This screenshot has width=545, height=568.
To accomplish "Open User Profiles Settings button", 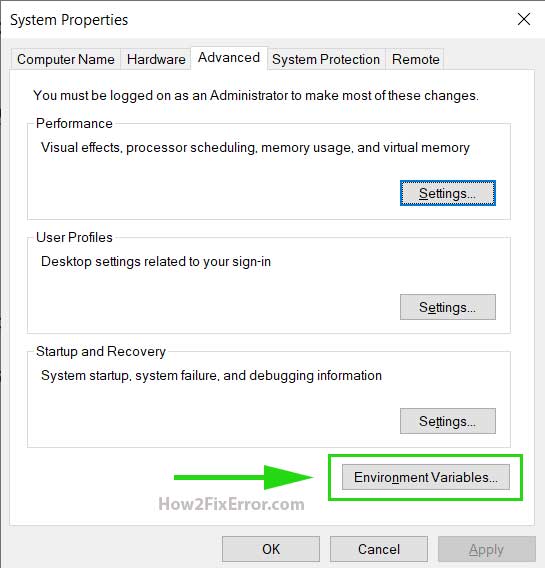I will [448, 307].
